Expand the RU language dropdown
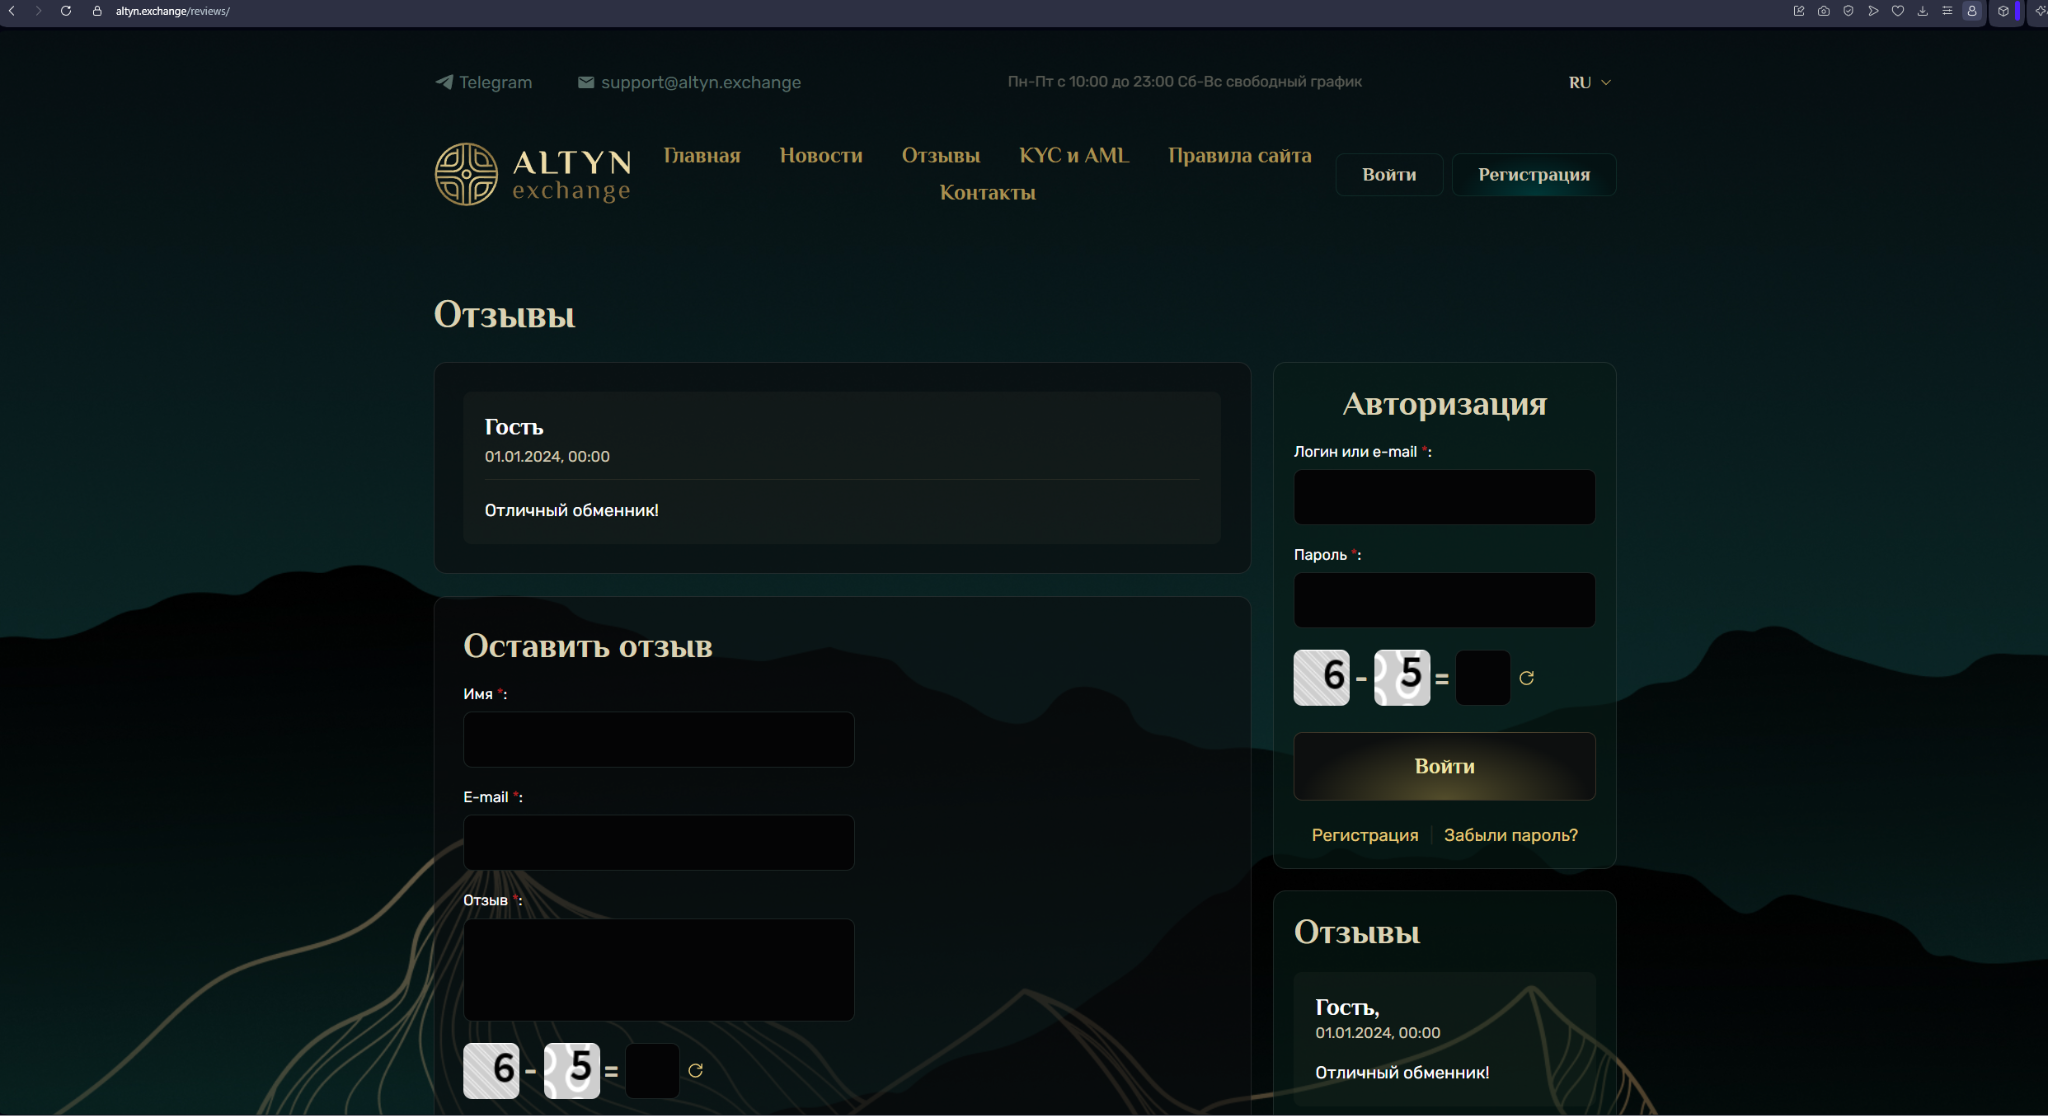The image size is (2048, 1116). [1590, 83]
